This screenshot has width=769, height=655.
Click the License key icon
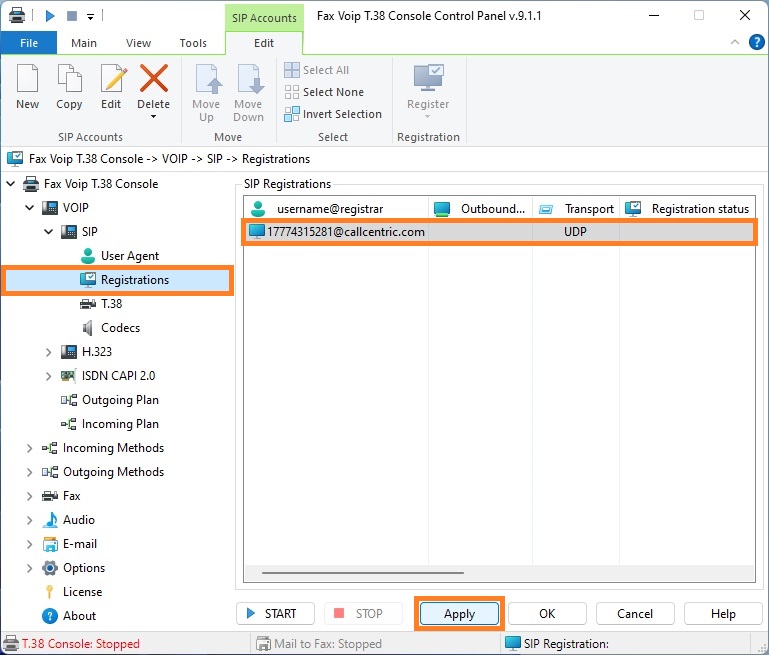pos(49,592)
